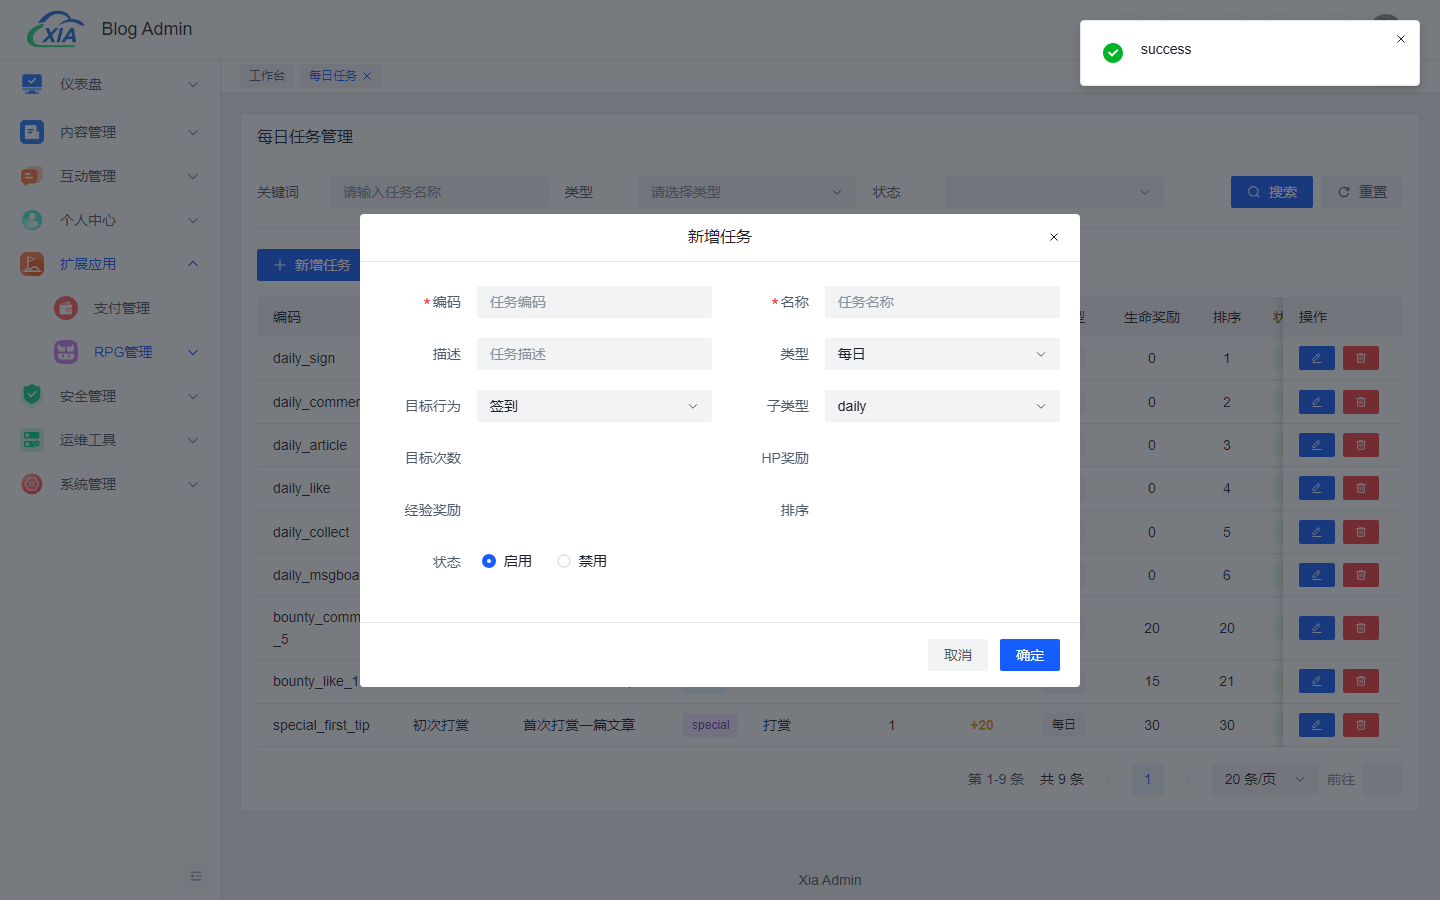Collapse the sidebar with the fold icon
This screenshot has height=900, width=1440.
pyautogui.click(x=196, y=876)
